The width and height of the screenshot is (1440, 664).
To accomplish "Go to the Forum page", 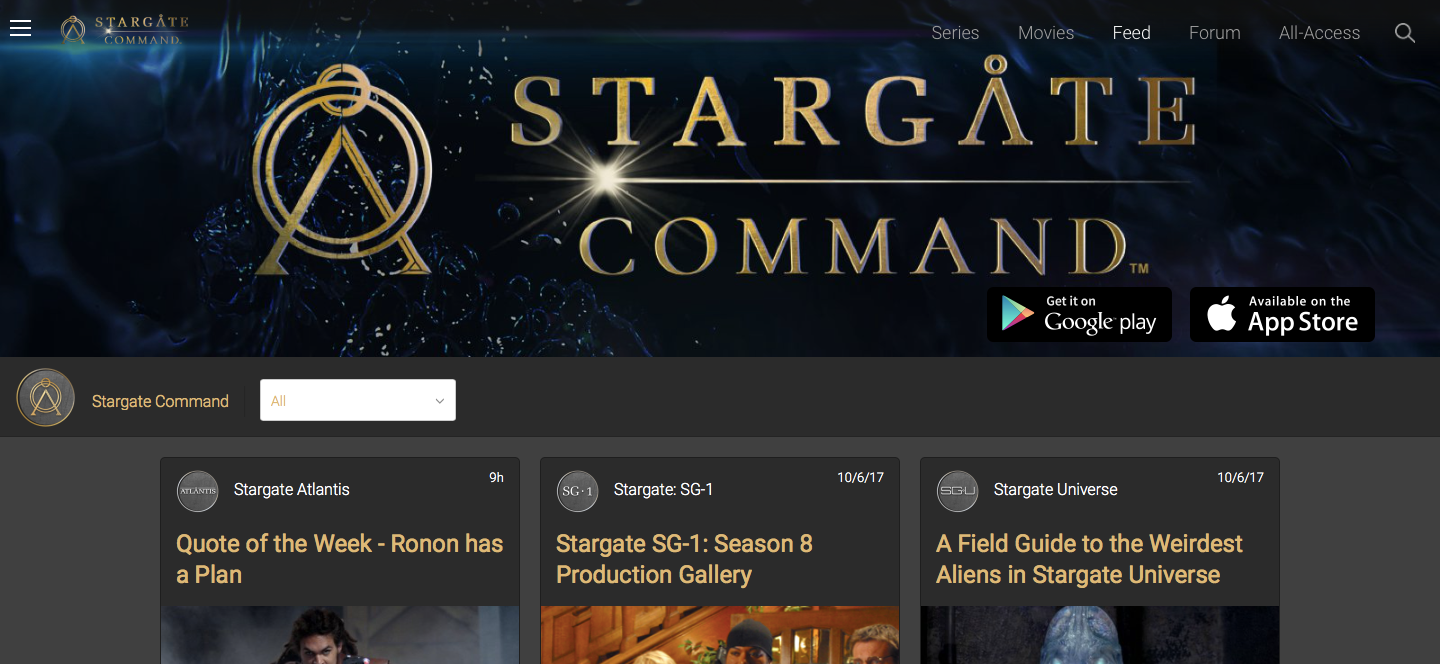I will click(1215, 33).
